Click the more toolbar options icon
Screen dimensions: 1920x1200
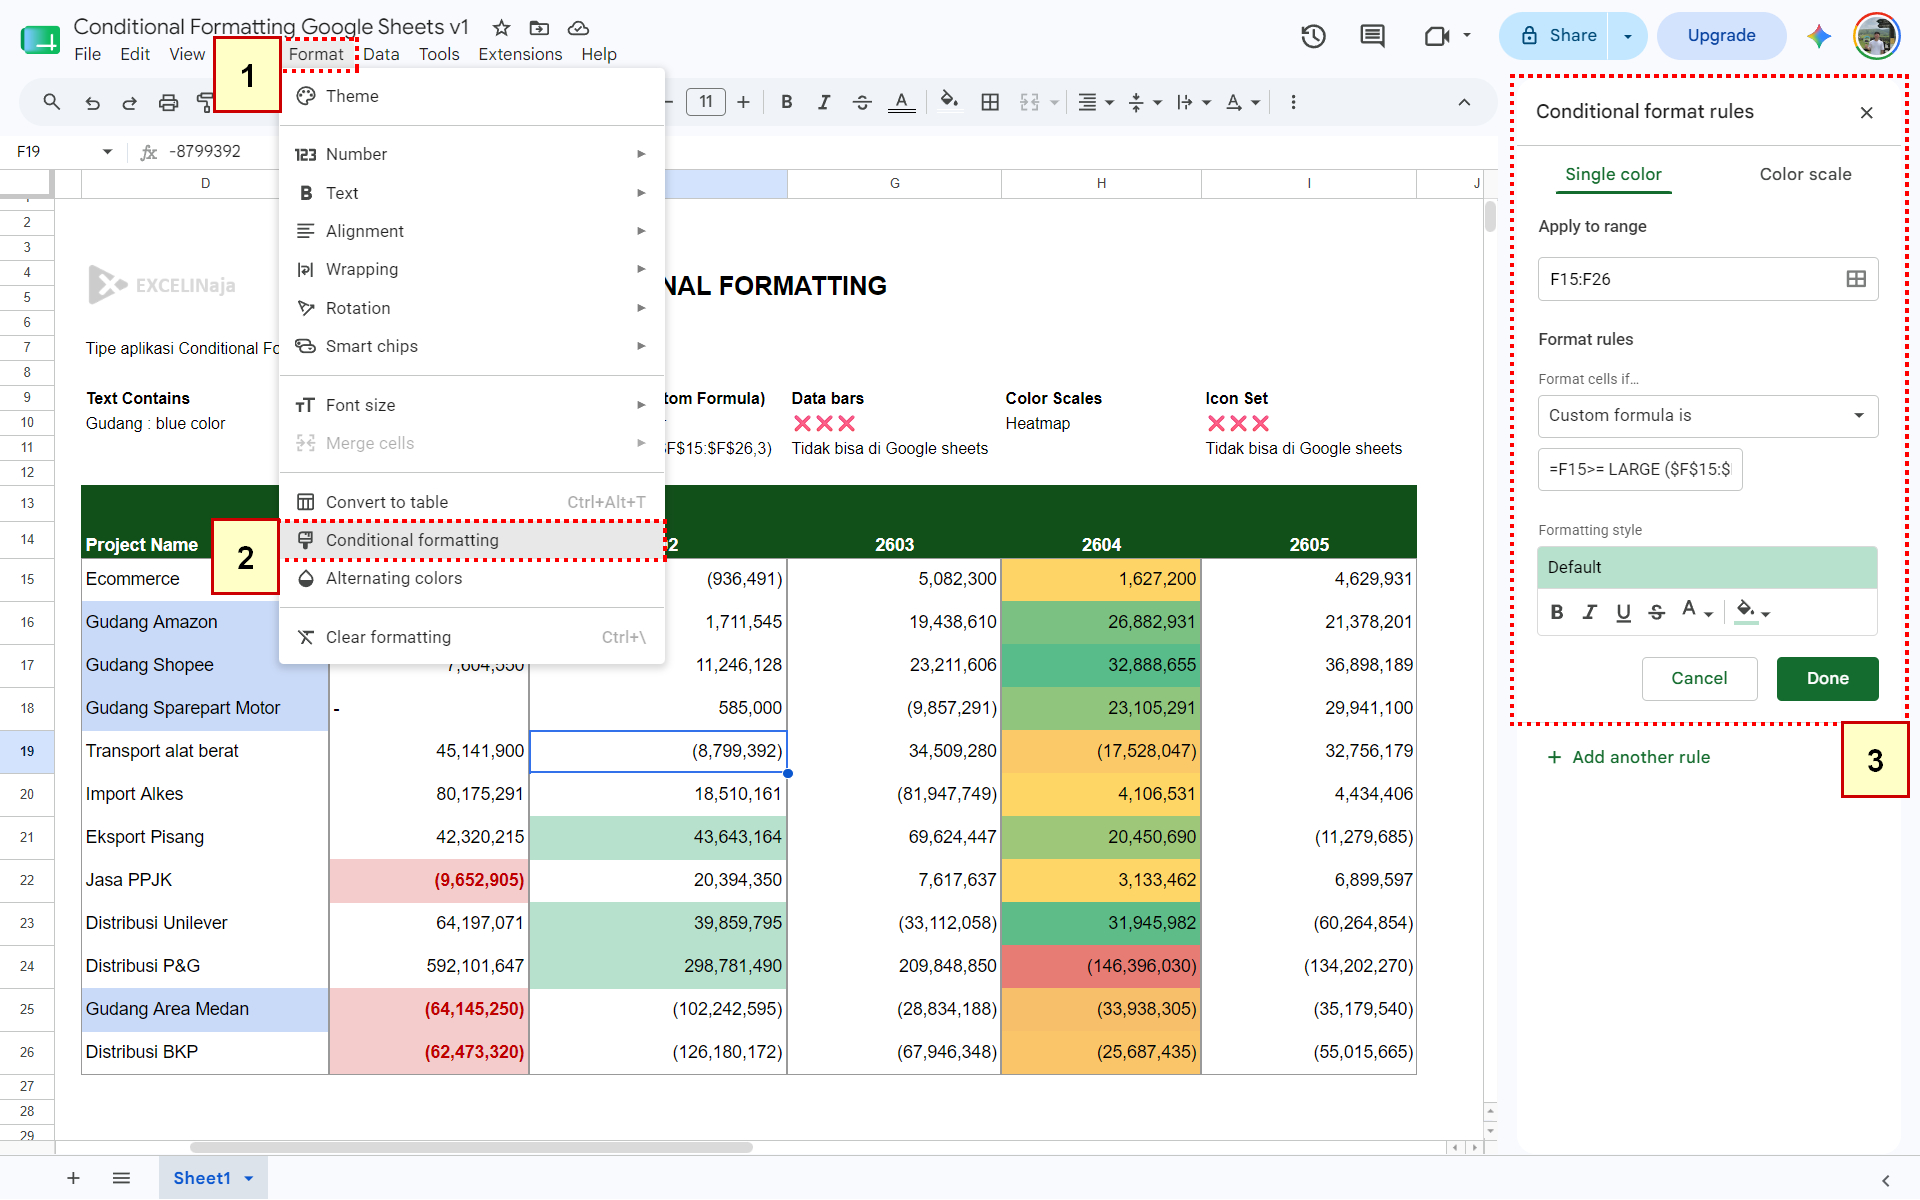tap(1293, 102)
